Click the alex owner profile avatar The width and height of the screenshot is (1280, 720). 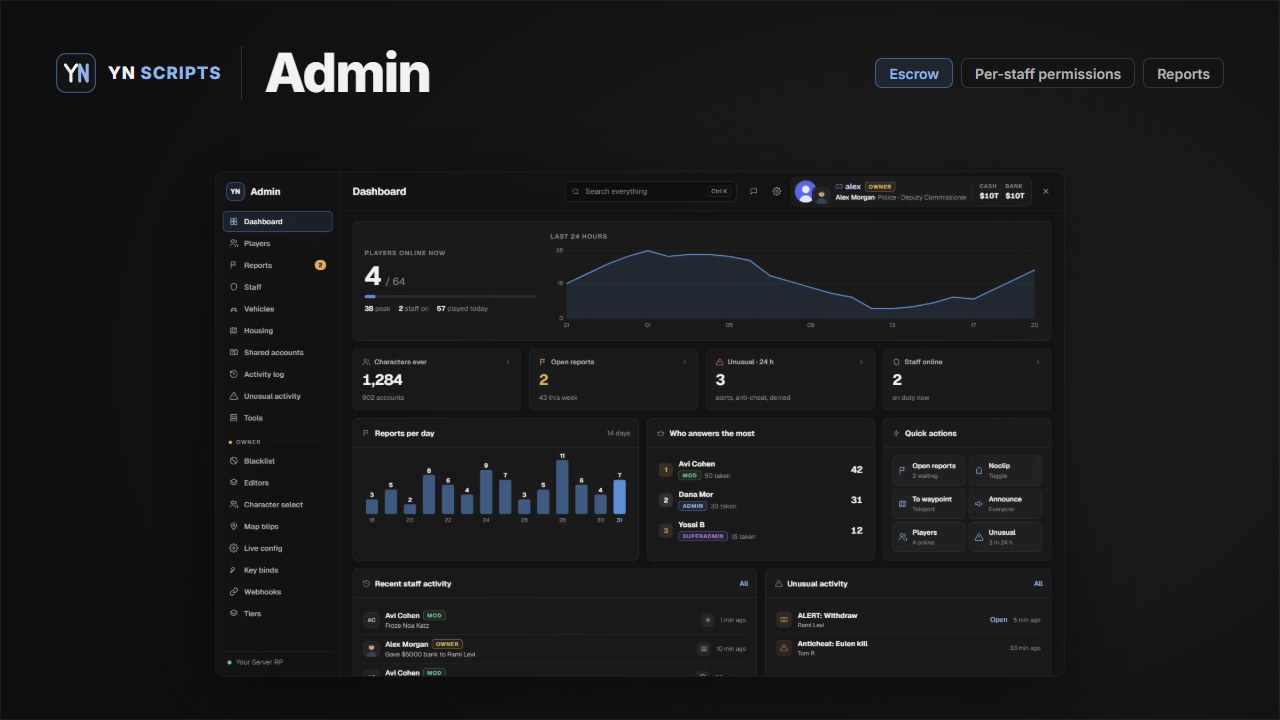(x=805, y=191)
